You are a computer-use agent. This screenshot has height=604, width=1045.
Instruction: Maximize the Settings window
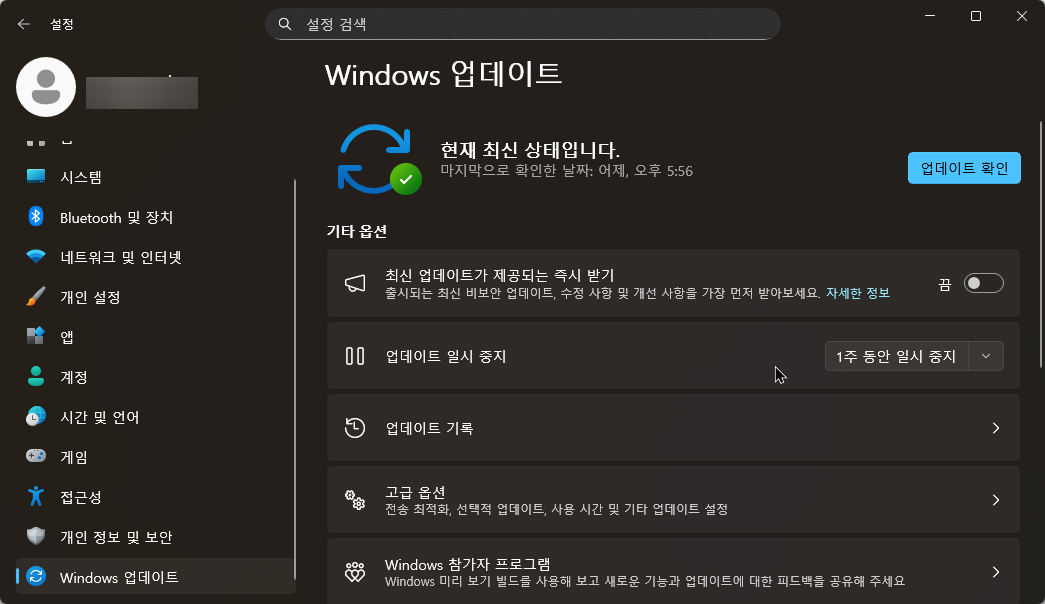pyautogui.click(x=976, y=16)
